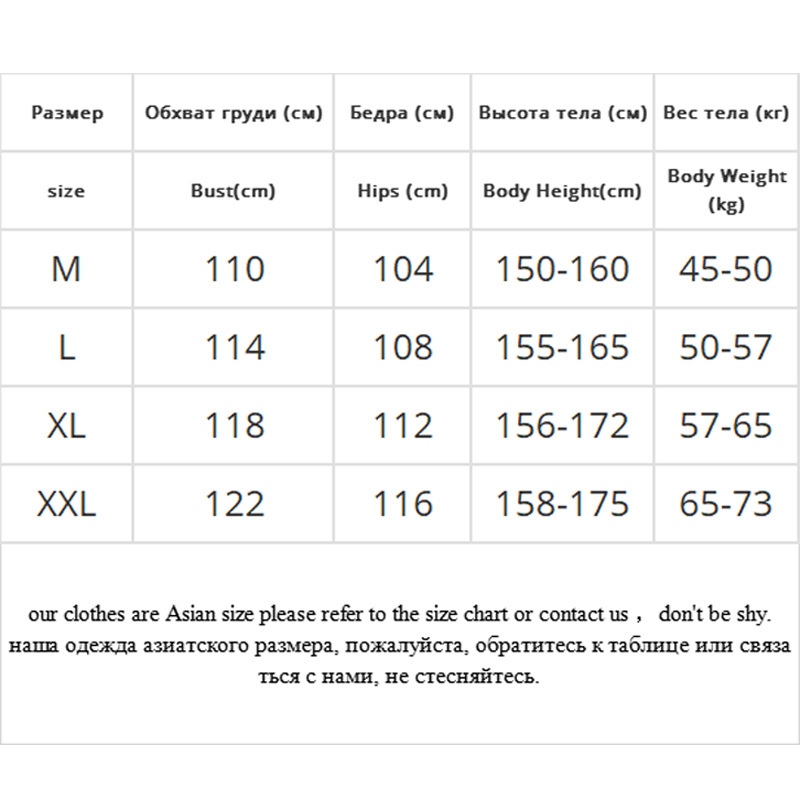Click the bust value 122
Image resolution: width=800 pixels, height=800 pixels.
tap(234, 504)
